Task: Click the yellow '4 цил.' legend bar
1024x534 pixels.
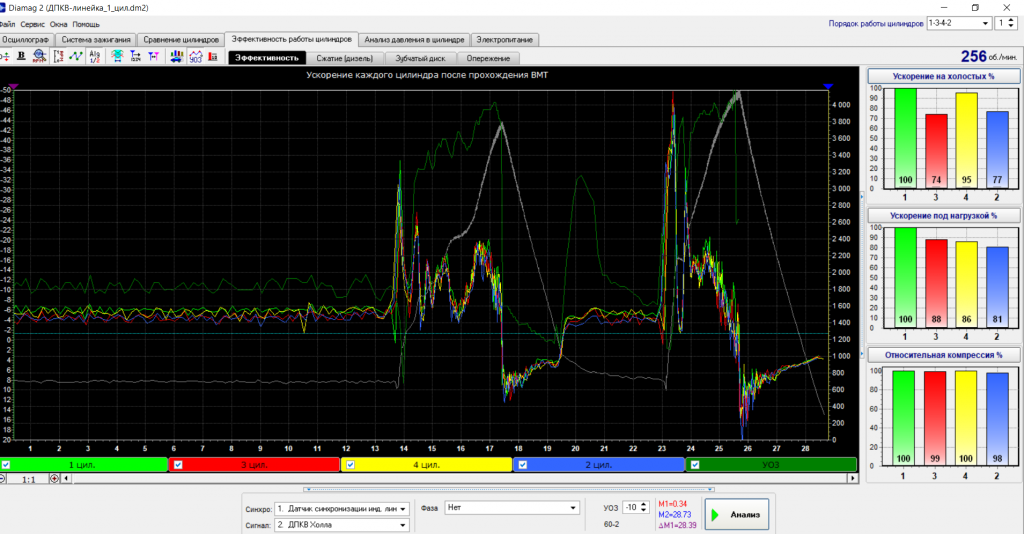Action: 427,465
